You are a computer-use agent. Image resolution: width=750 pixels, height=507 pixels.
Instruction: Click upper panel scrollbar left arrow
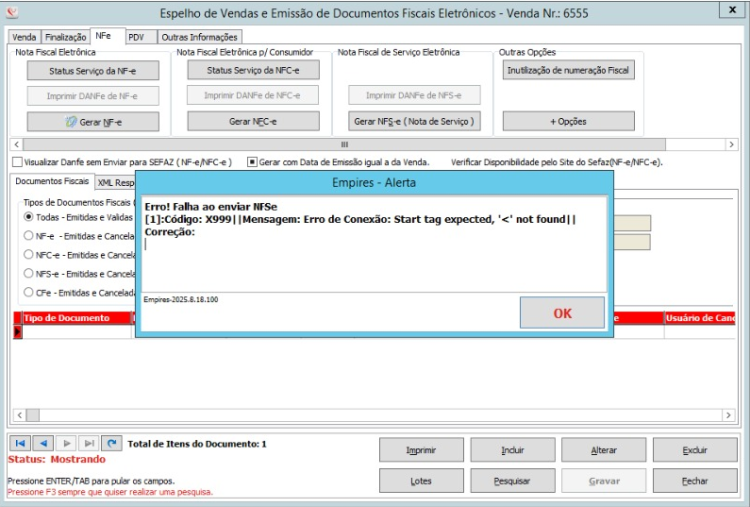17,144
